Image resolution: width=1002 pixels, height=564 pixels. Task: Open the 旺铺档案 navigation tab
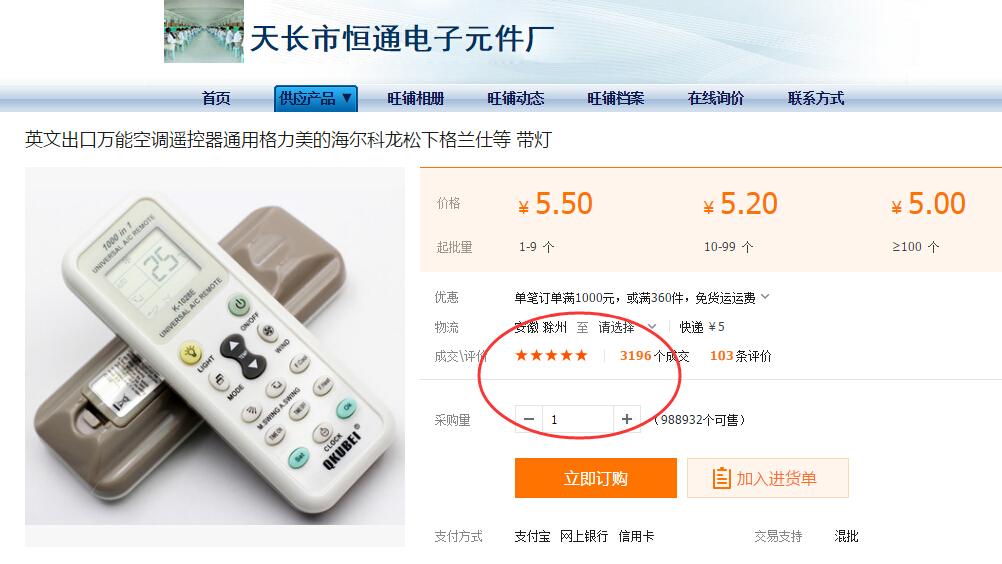tap(615, 98)
